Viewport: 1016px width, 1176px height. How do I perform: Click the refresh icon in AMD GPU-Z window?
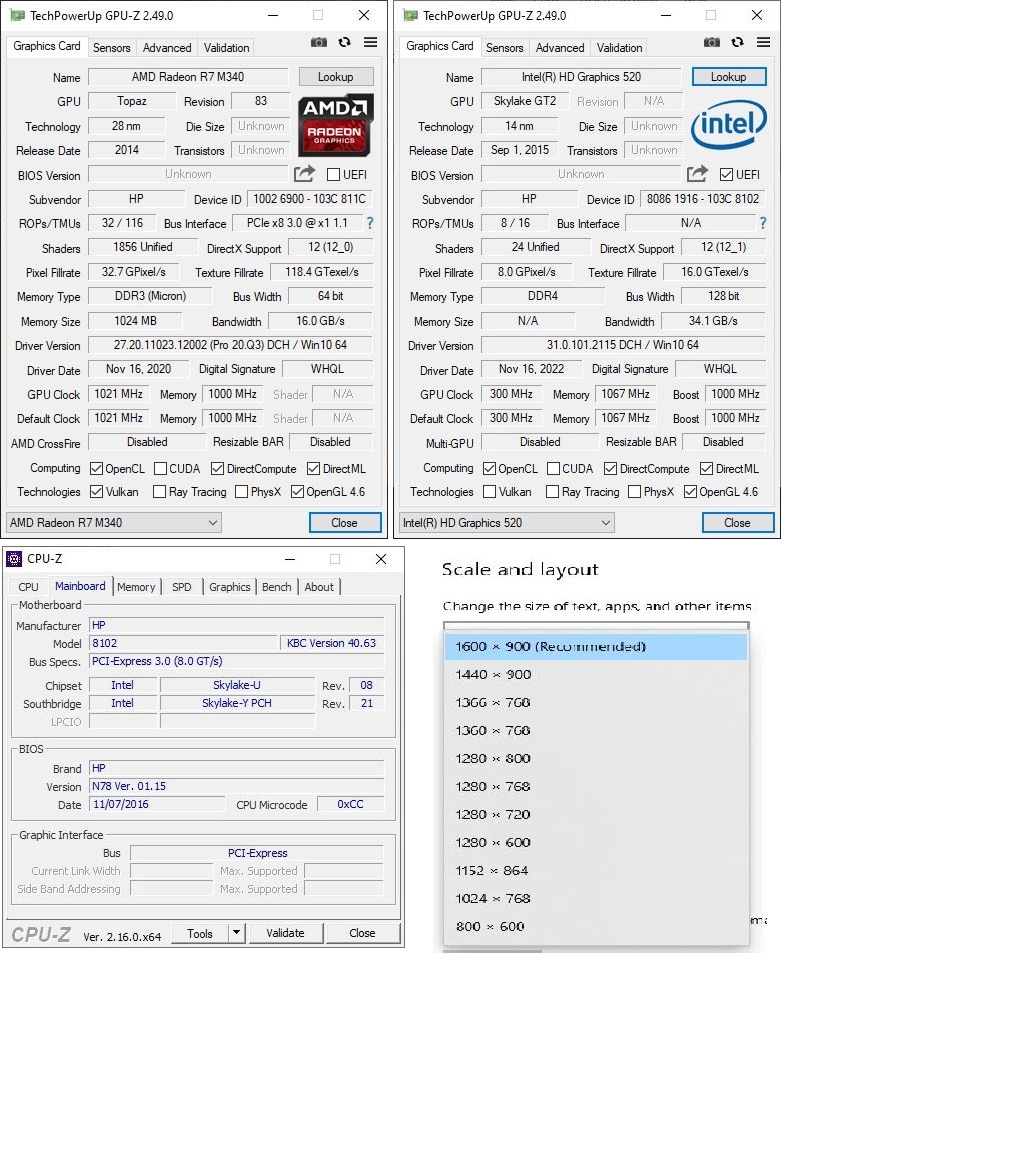[x=344, y=43]
